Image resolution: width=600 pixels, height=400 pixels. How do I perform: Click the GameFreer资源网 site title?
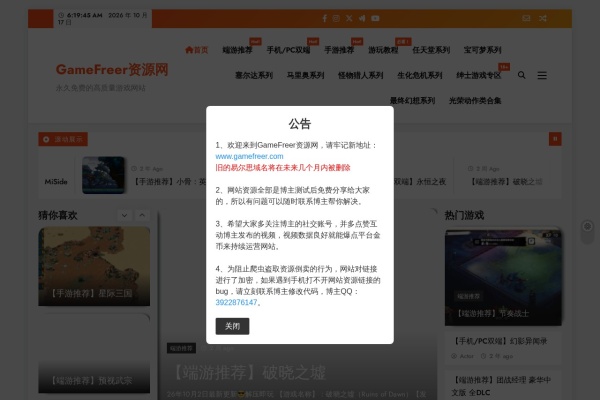click(x=112, y=70)
